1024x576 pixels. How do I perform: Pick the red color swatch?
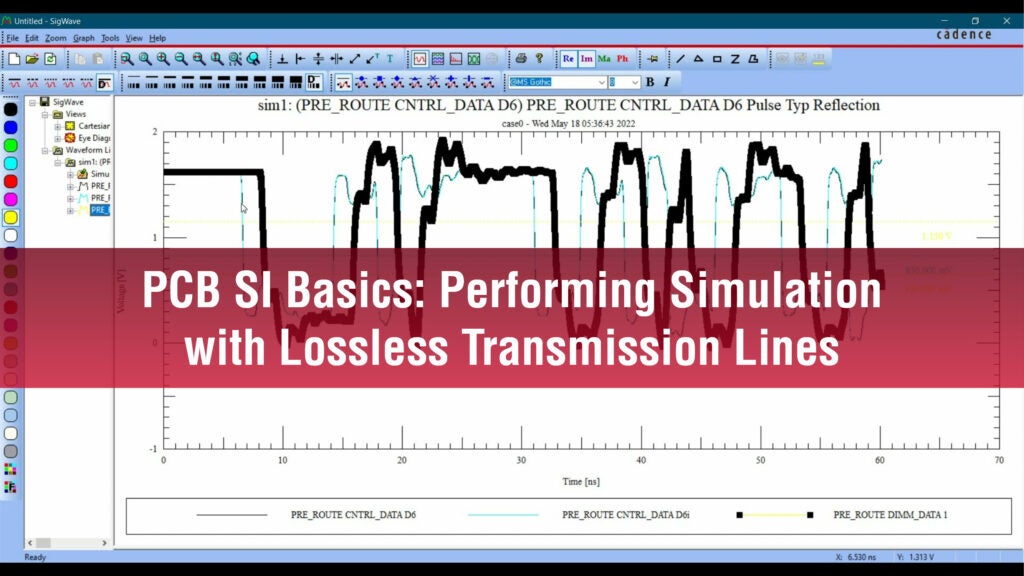tap(11, 181)
